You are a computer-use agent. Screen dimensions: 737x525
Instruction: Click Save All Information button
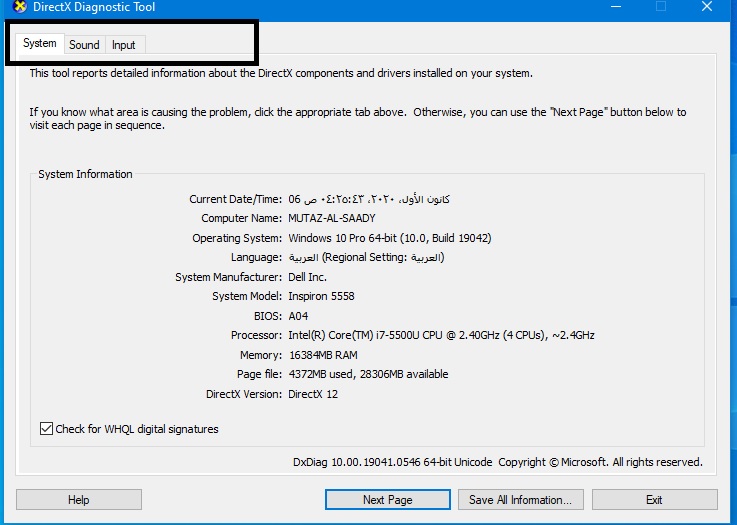[521, 500]
